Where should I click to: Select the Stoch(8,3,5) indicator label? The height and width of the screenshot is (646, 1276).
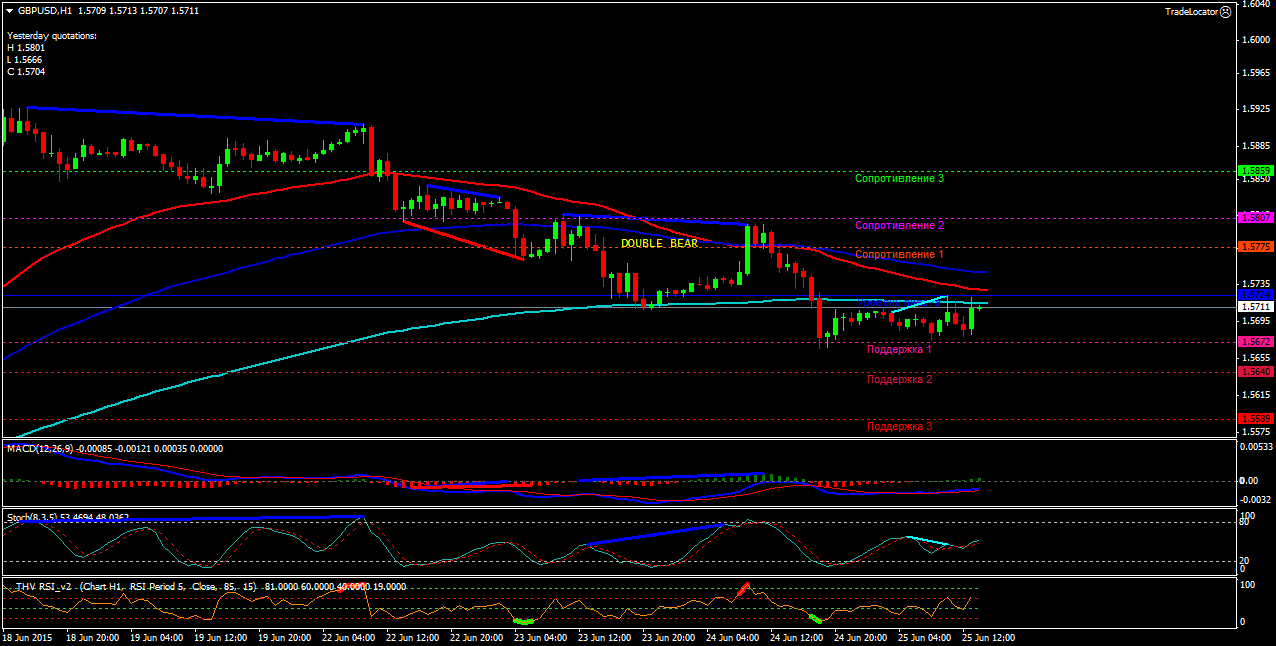click(x=32, y=517)
